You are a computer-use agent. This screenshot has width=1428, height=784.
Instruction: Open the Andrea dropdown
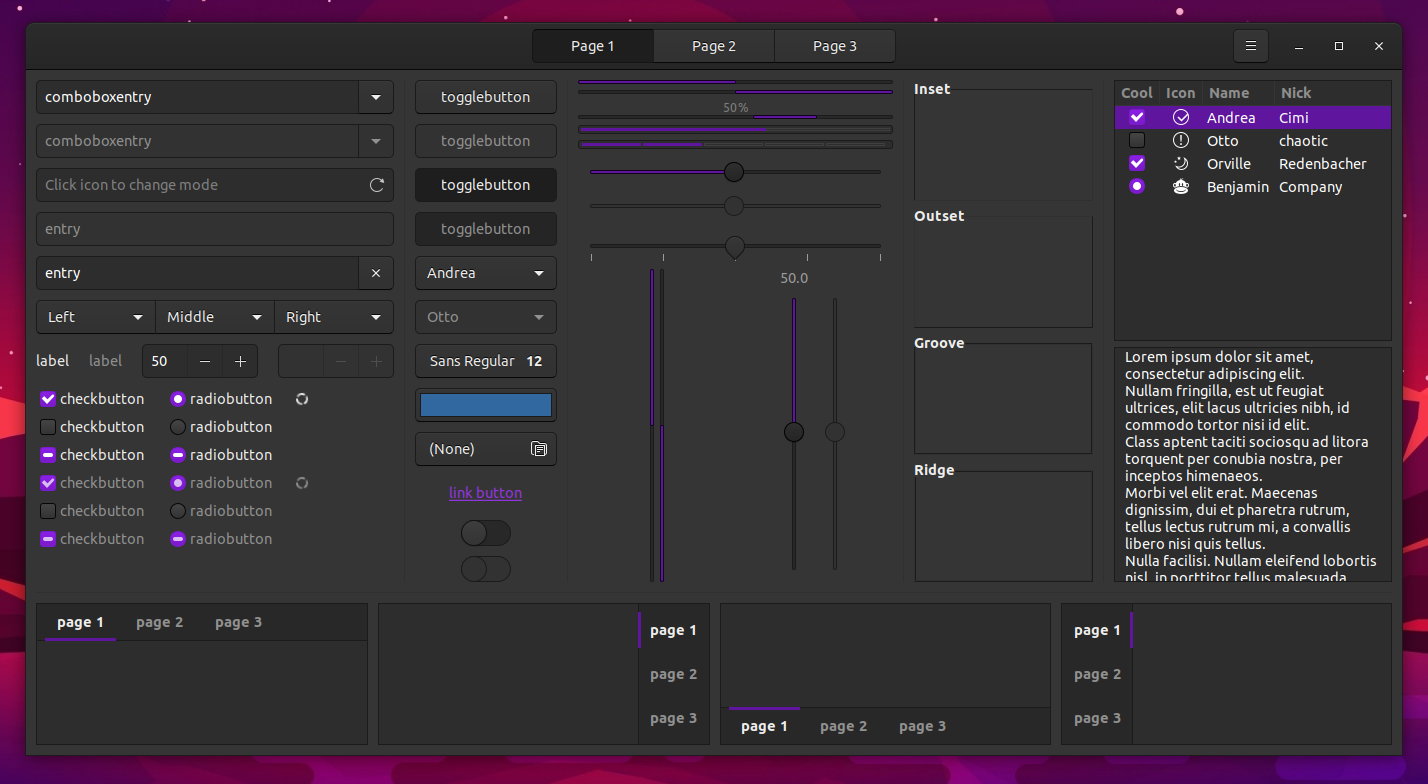(485, 273)
